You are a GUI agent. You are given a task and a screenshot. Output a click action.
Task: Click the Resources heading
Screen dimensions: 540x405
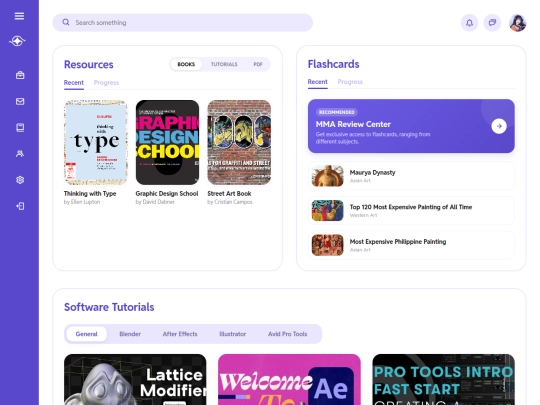[89, 64]
